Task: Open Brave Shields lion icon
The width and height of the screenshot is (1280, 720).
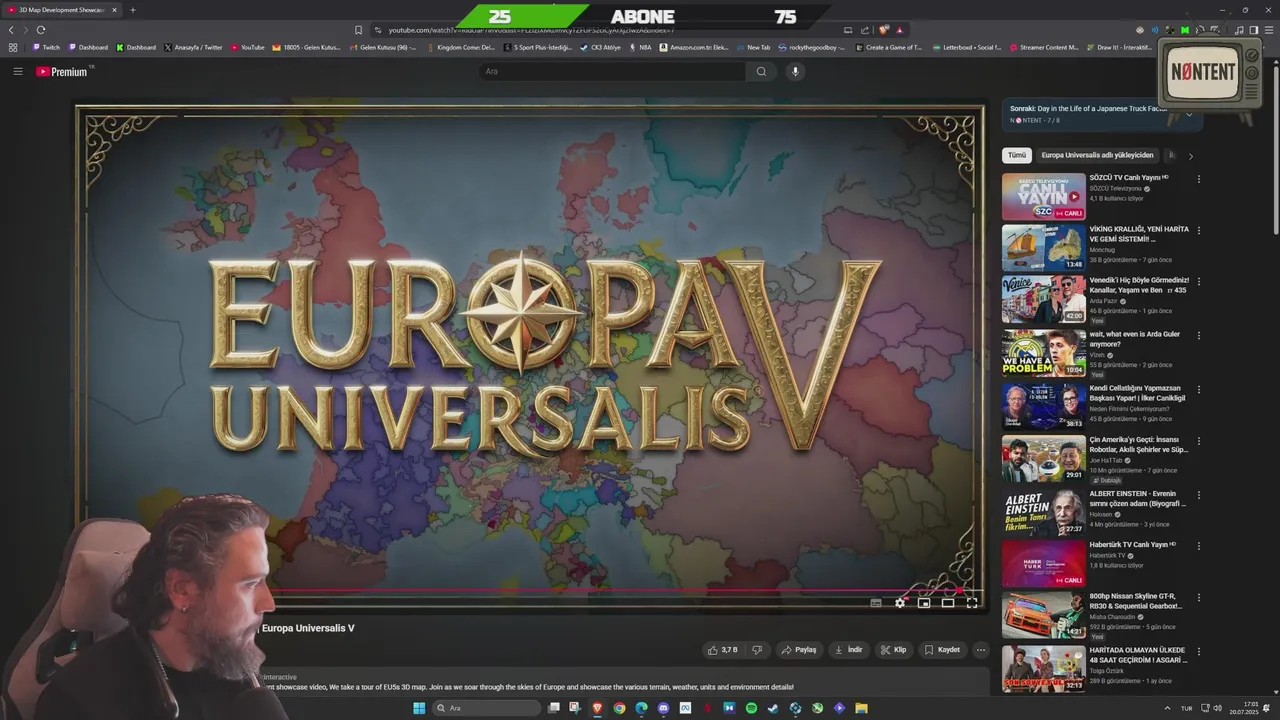Action: click(x=884, y=30)
